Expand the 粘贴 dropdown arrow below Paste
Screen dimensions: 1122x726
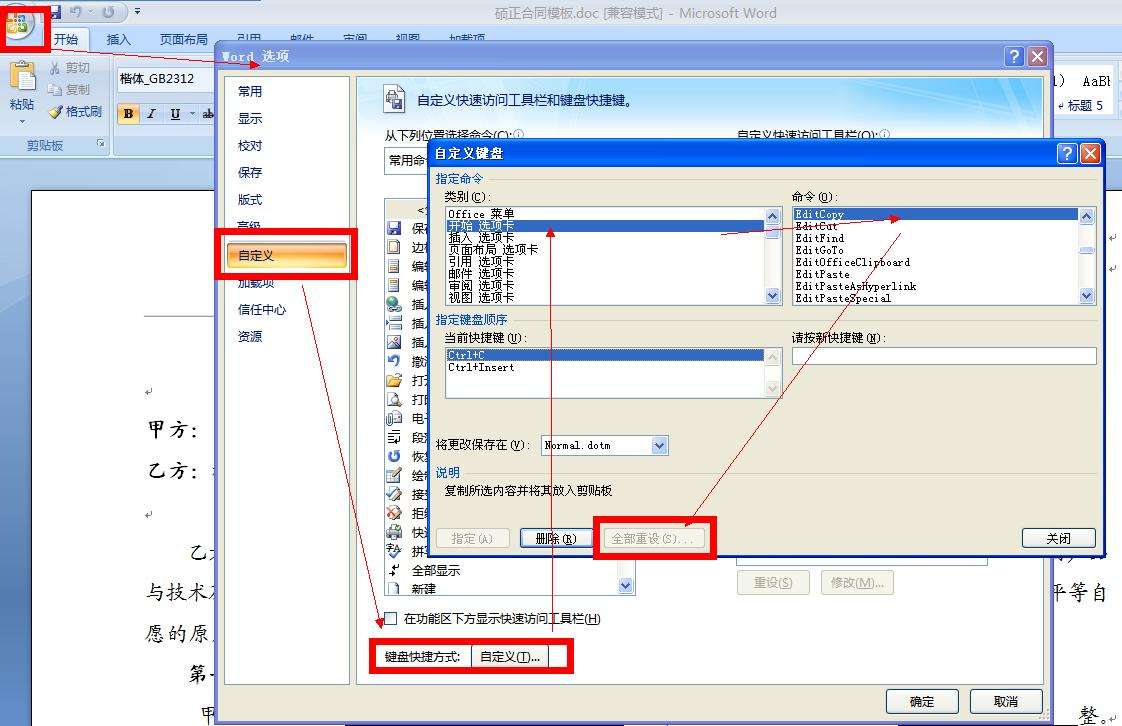(x=22, y=122)
